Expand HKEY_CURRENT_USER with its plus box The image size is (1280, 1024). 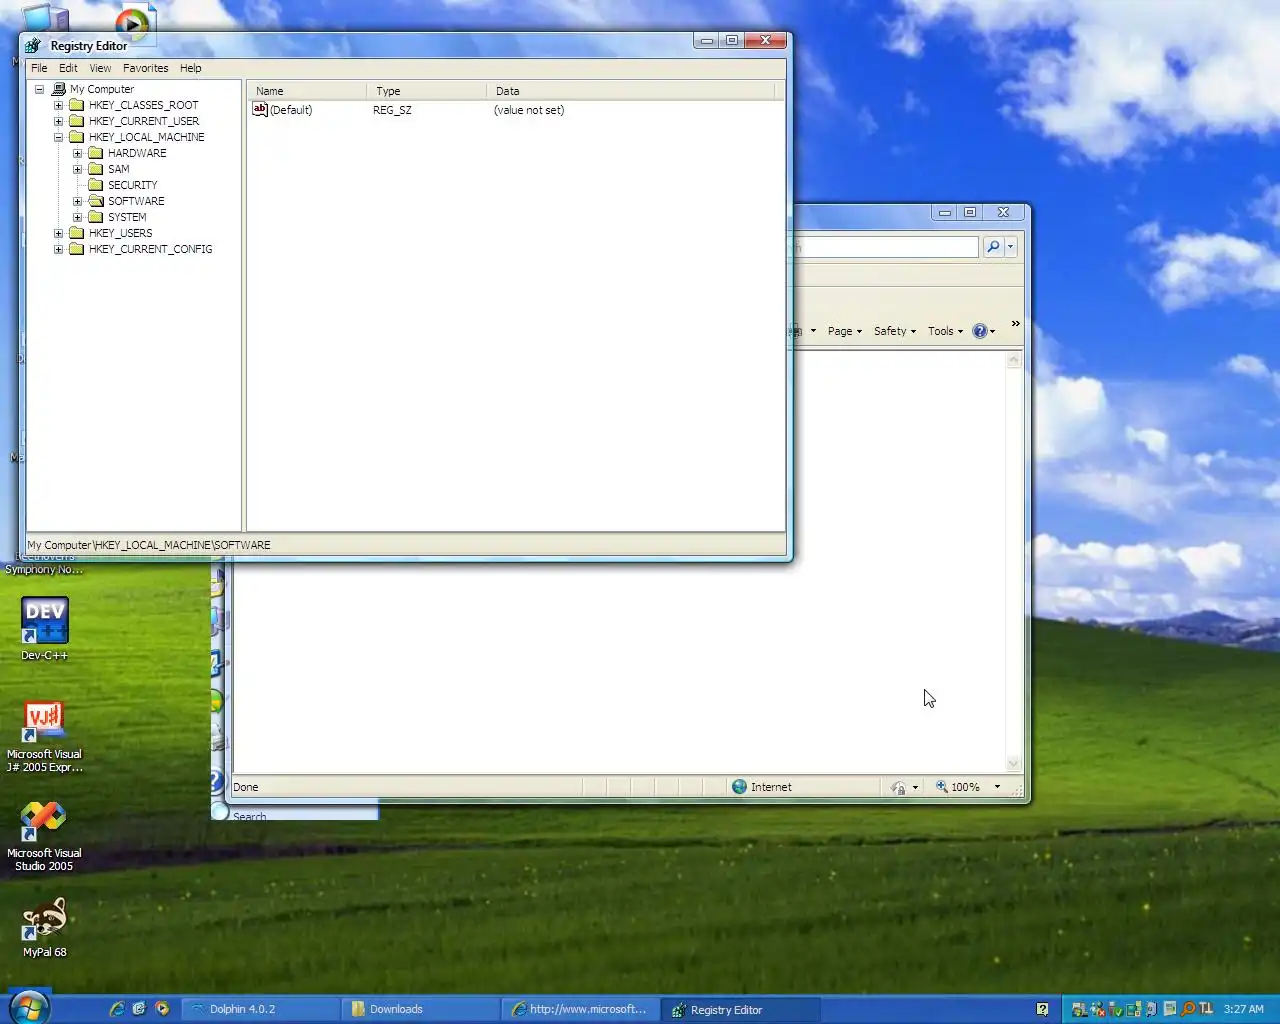(x=58, y=121)
